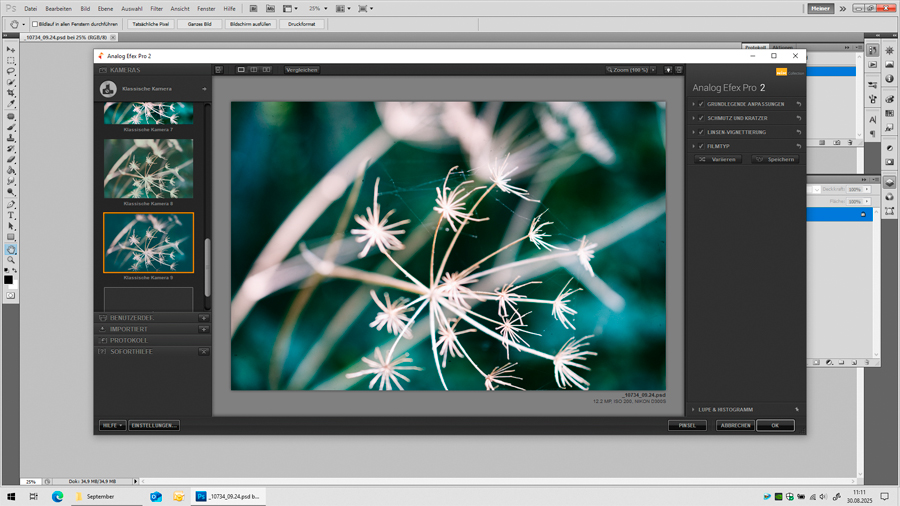
Task: Click the Vergleichen button
Action: [301, 70]
